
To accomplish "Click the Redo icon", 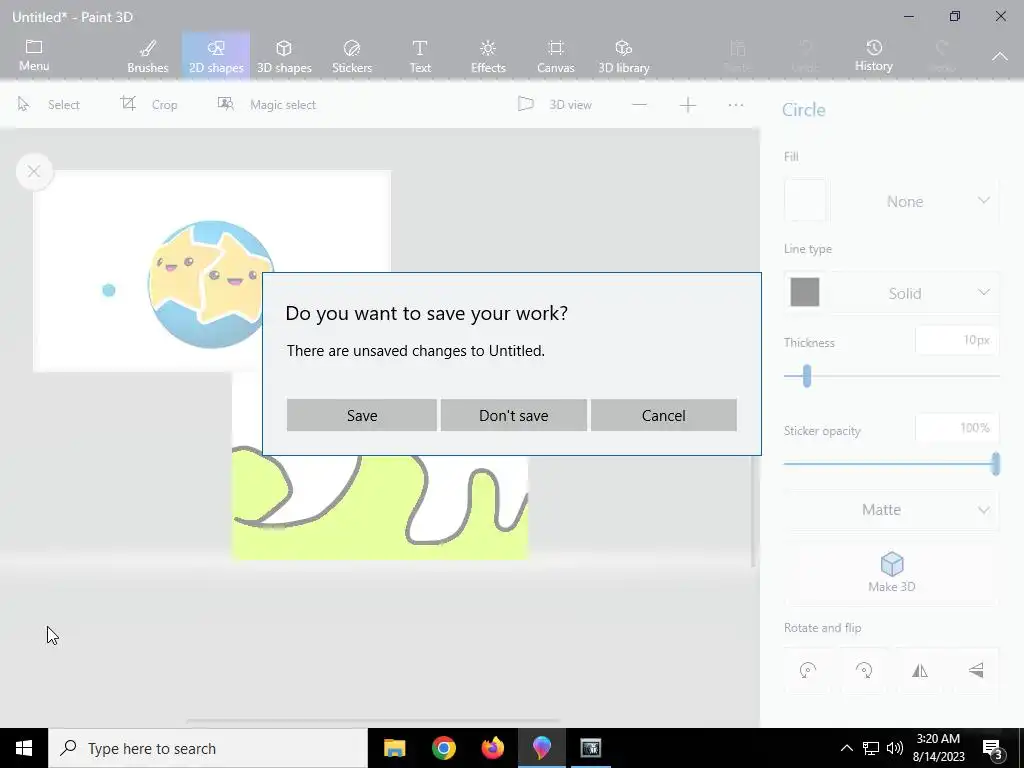I will (941, 56).
